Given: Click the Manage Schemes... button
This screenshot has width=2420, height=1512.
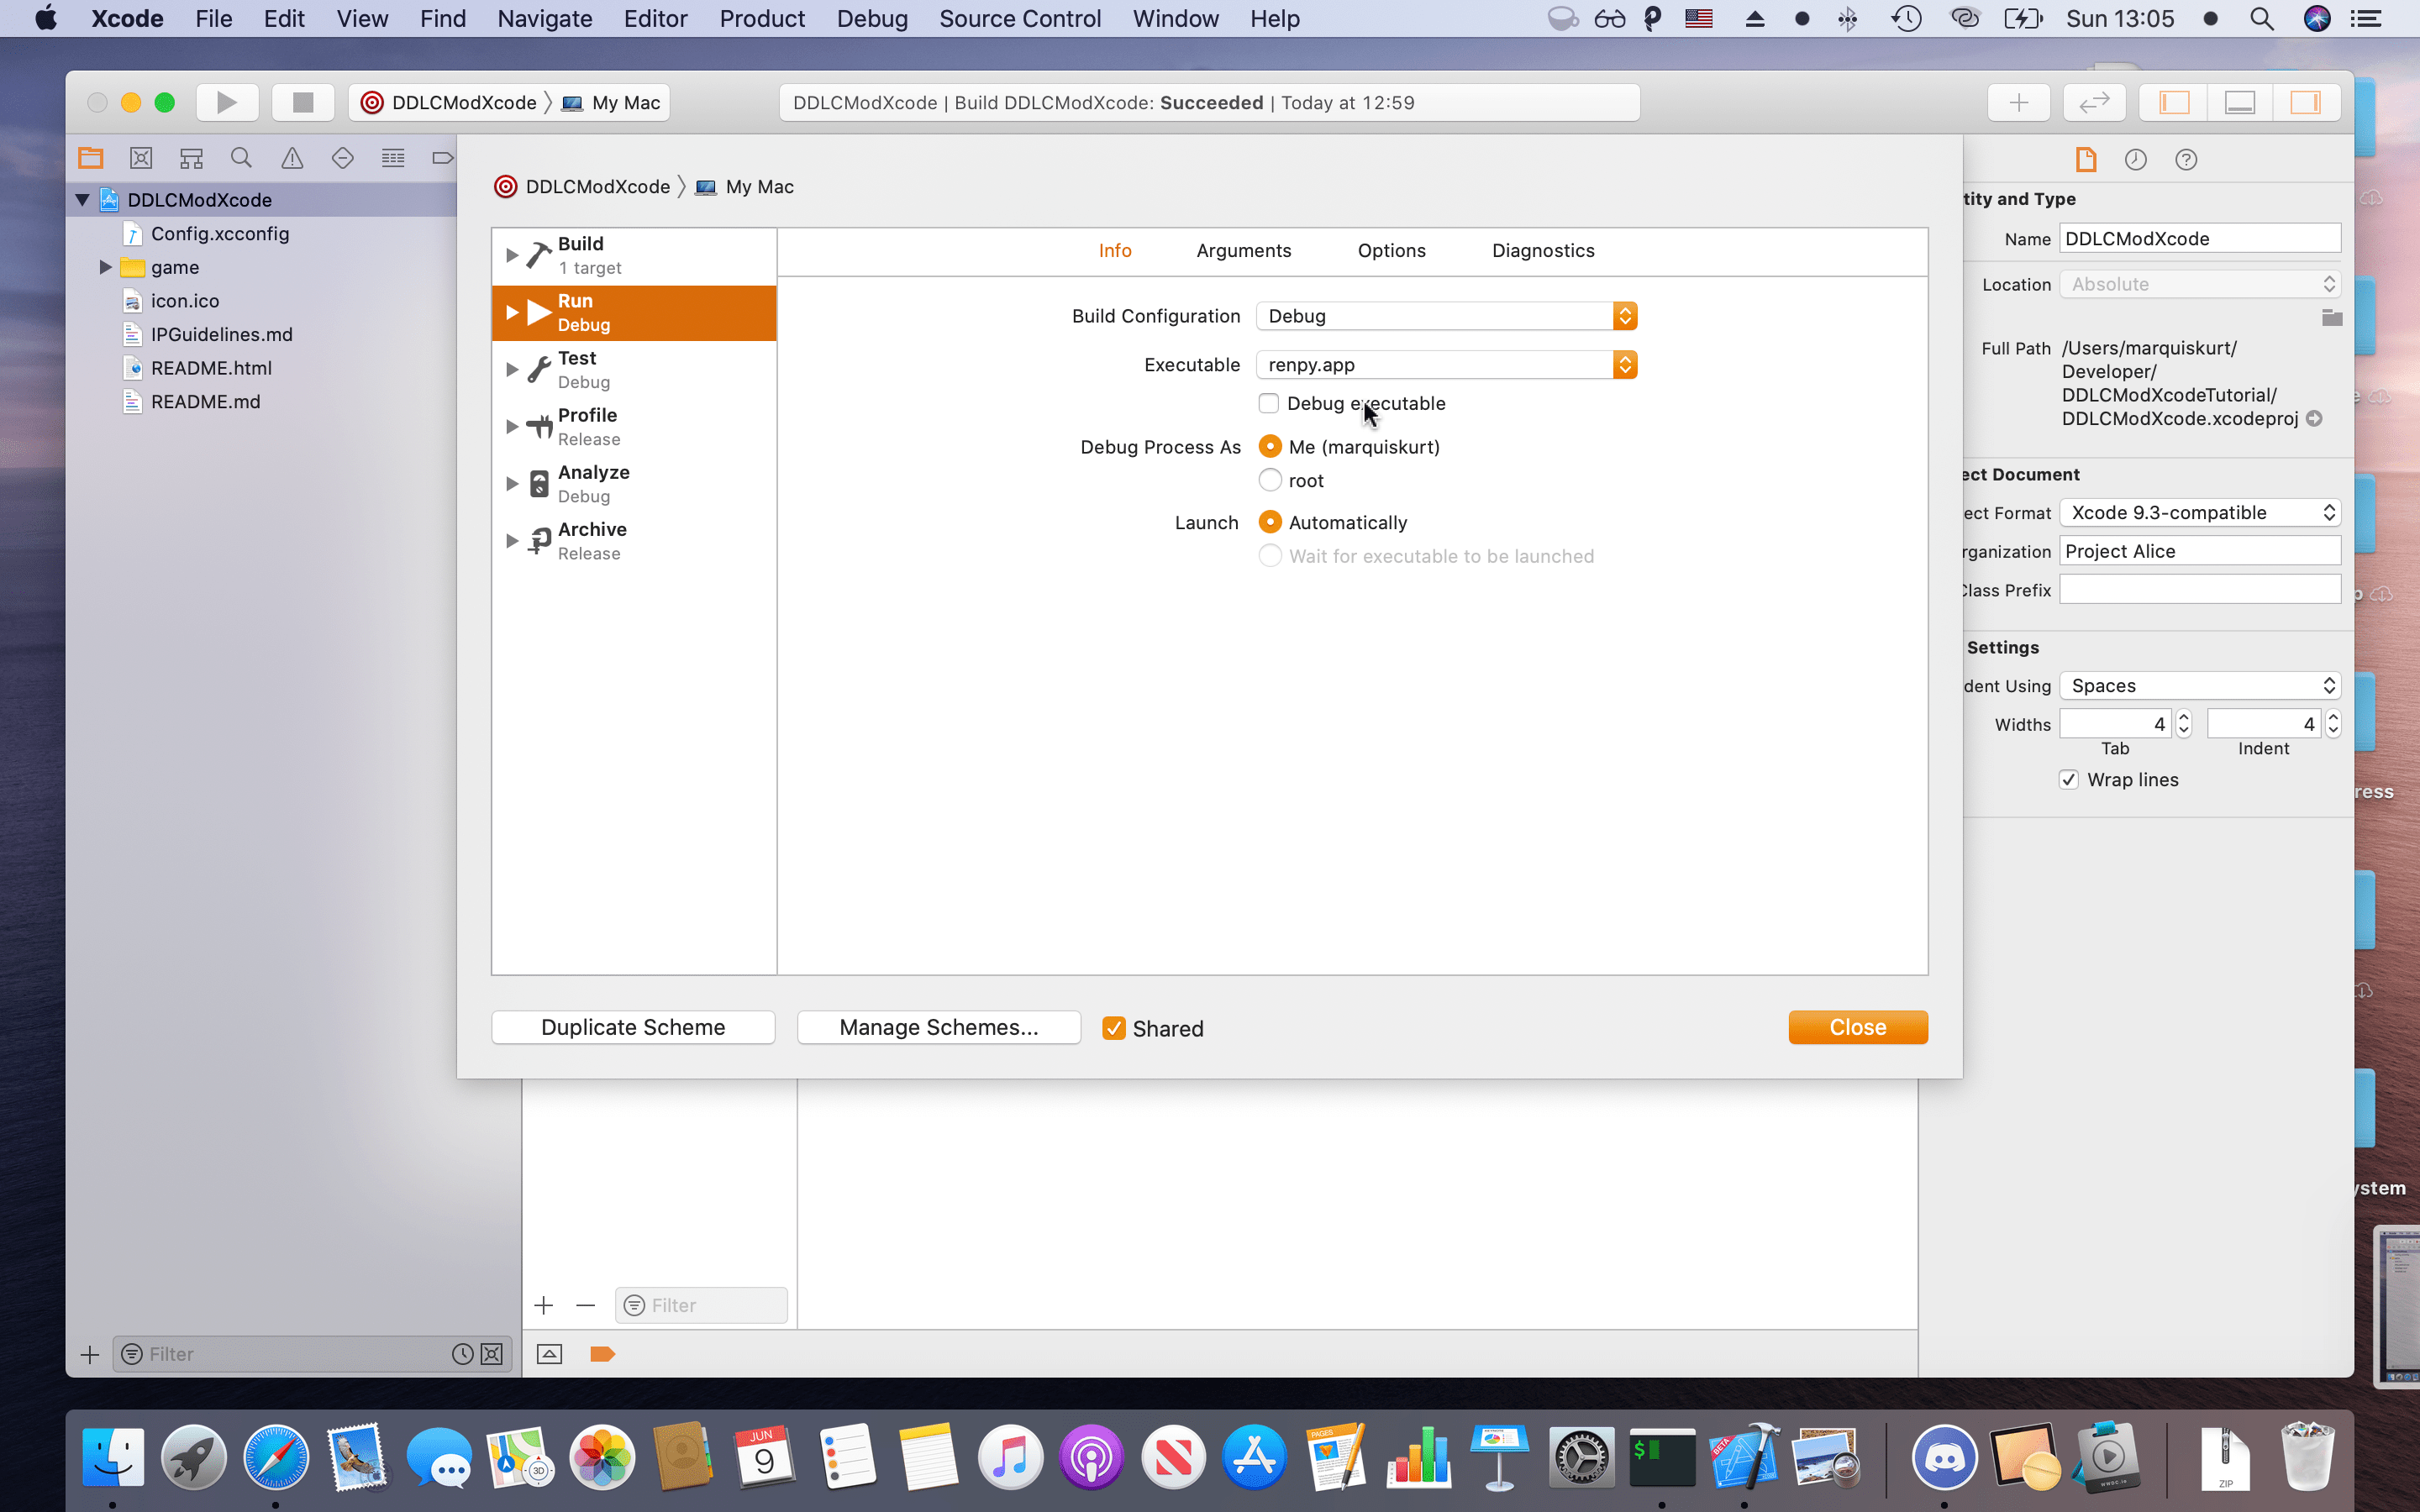Looking at the screenshot, I should click(x=938, y=1028).
